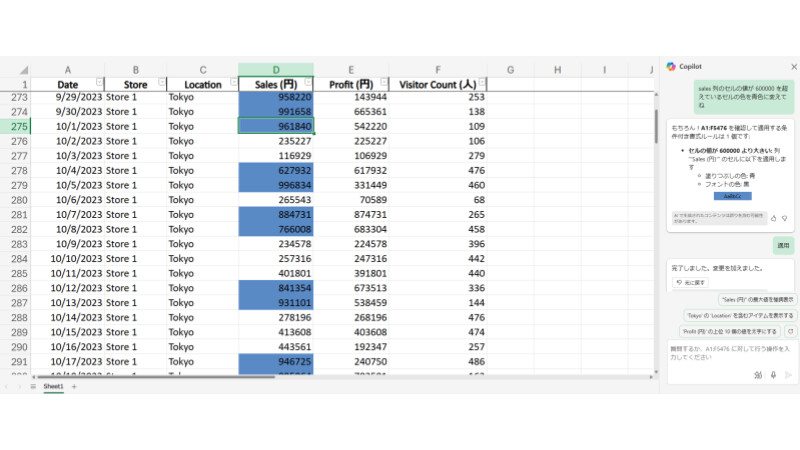Image resolution: width=800 pixels, height=450 pixels.
Task: Add a new sheet with plus icon
Action: coord(73,386)
